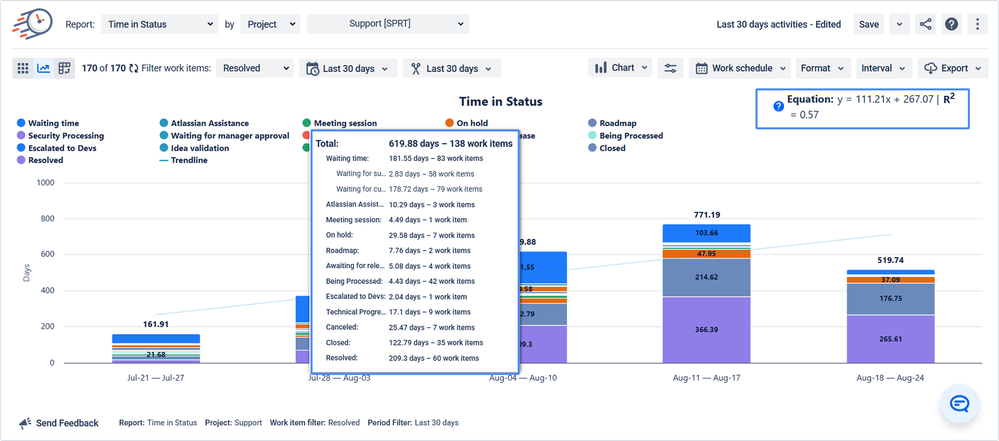Click the 771.19 bar total label
This screenshot has height=441, width=999.
click(x=707, y=215)
